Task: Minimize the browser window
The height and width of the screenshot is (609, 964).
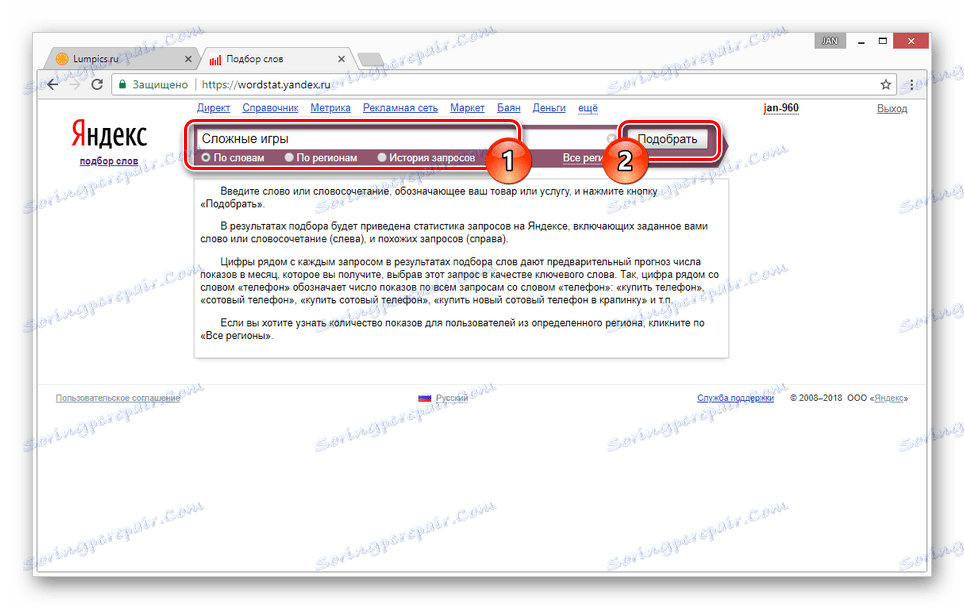Action: tap(861, 41)
